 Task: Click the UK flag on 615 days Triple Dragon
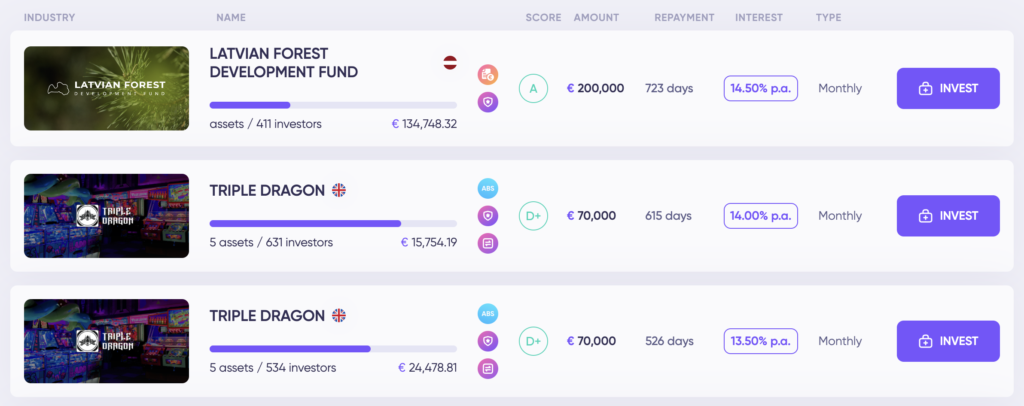[338, 191]
